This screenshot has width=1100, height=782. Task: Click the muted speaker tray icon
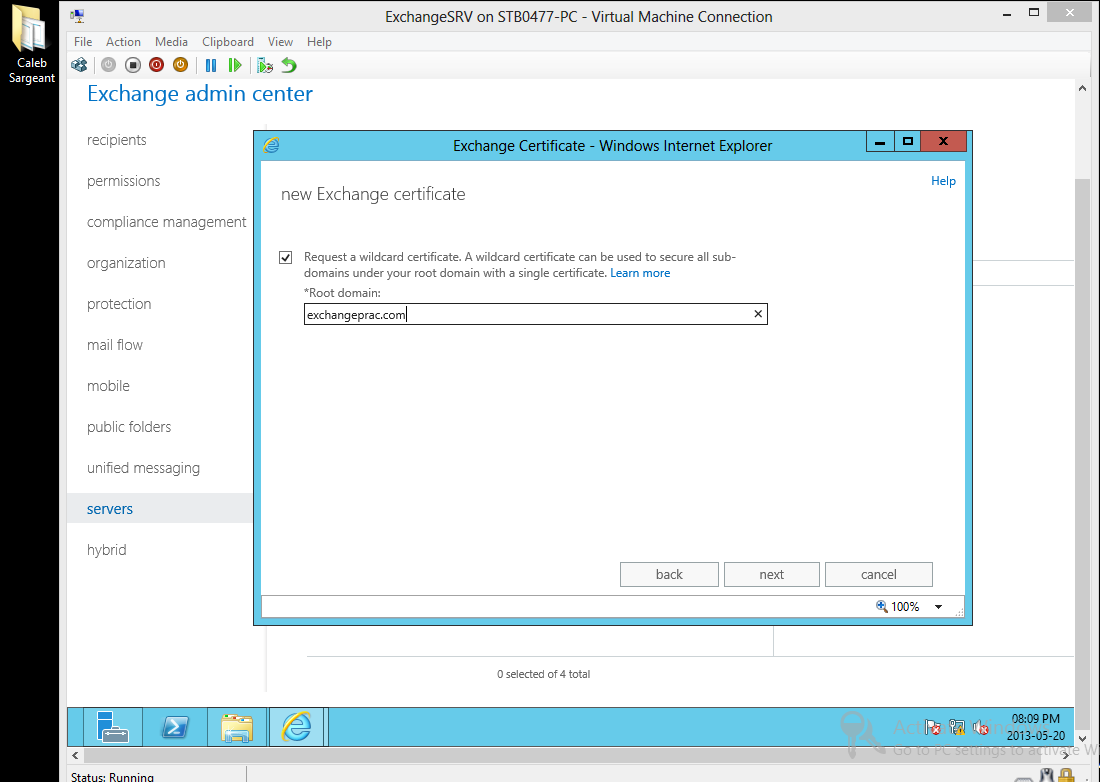[981, 727]
